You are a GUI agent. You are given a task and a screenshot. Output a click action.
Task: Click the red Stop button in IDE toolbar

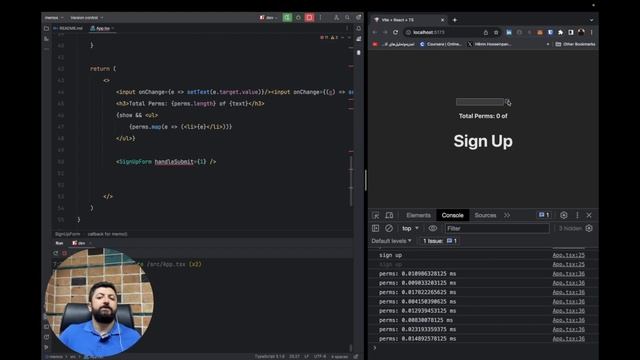pos(309,18)
